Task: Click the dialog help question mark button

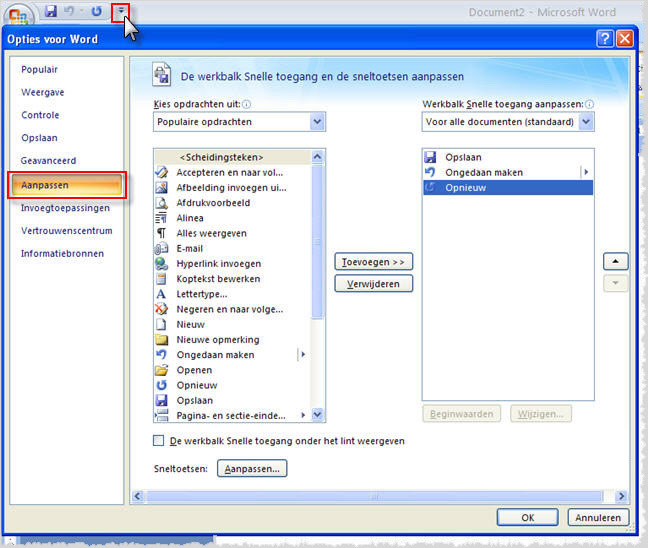Action: [x=605, y=39]
